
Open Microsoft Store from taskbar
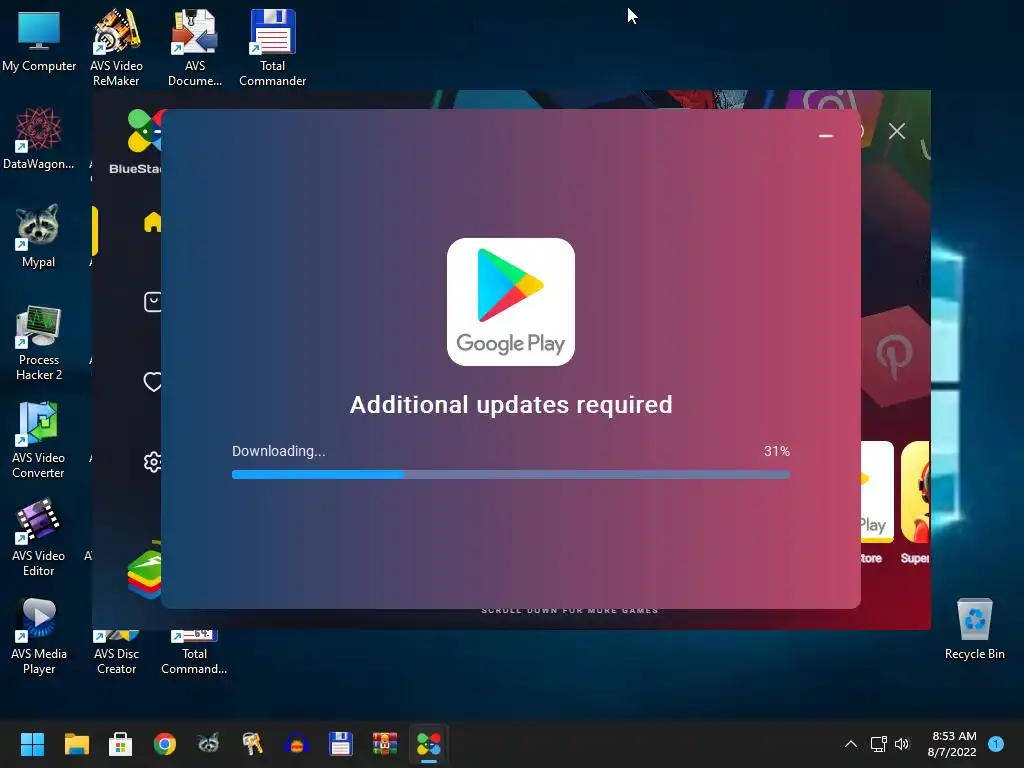120,744
